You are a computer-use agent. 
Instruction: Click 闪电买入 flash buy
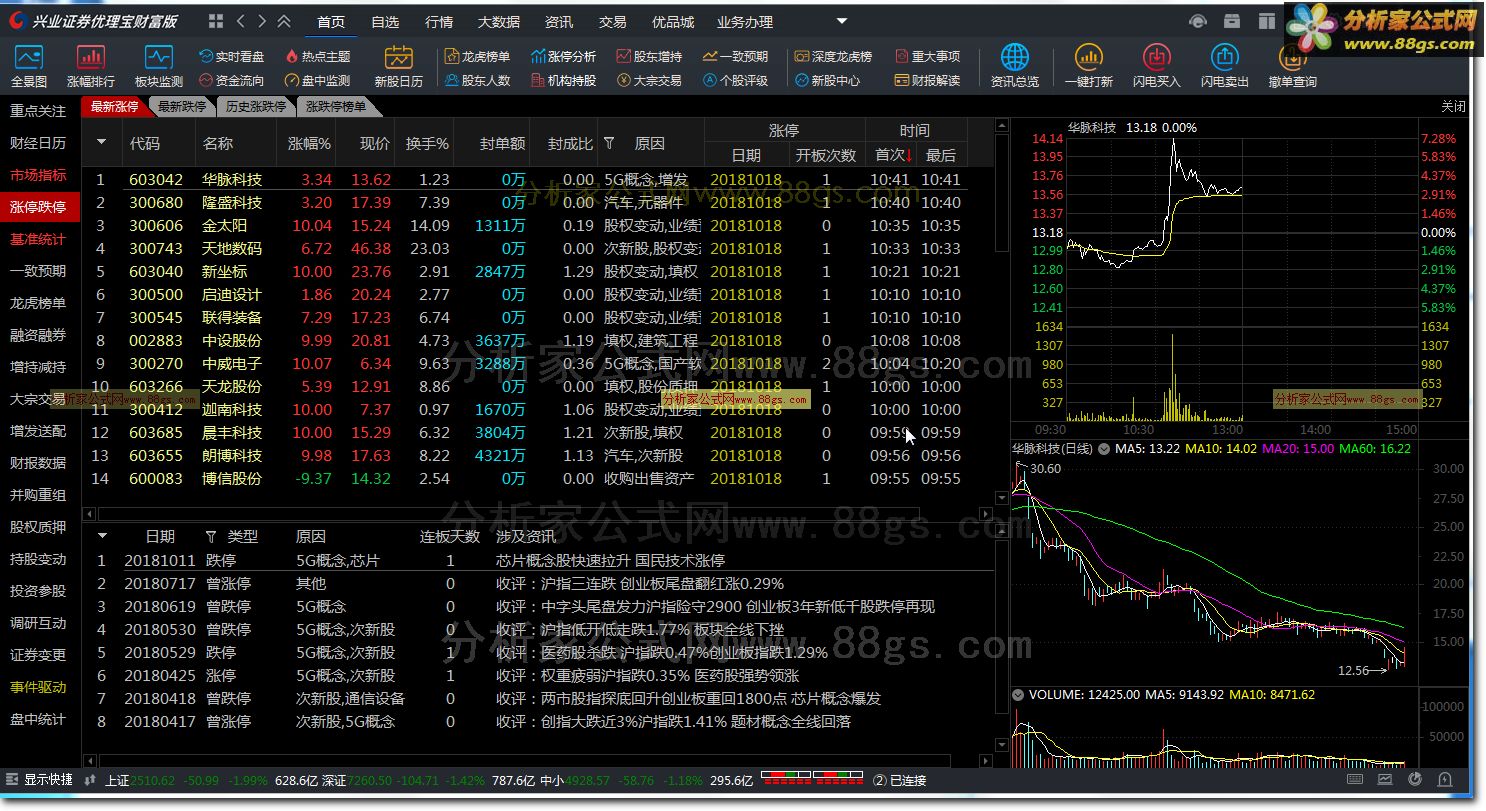click(1157, 66)
